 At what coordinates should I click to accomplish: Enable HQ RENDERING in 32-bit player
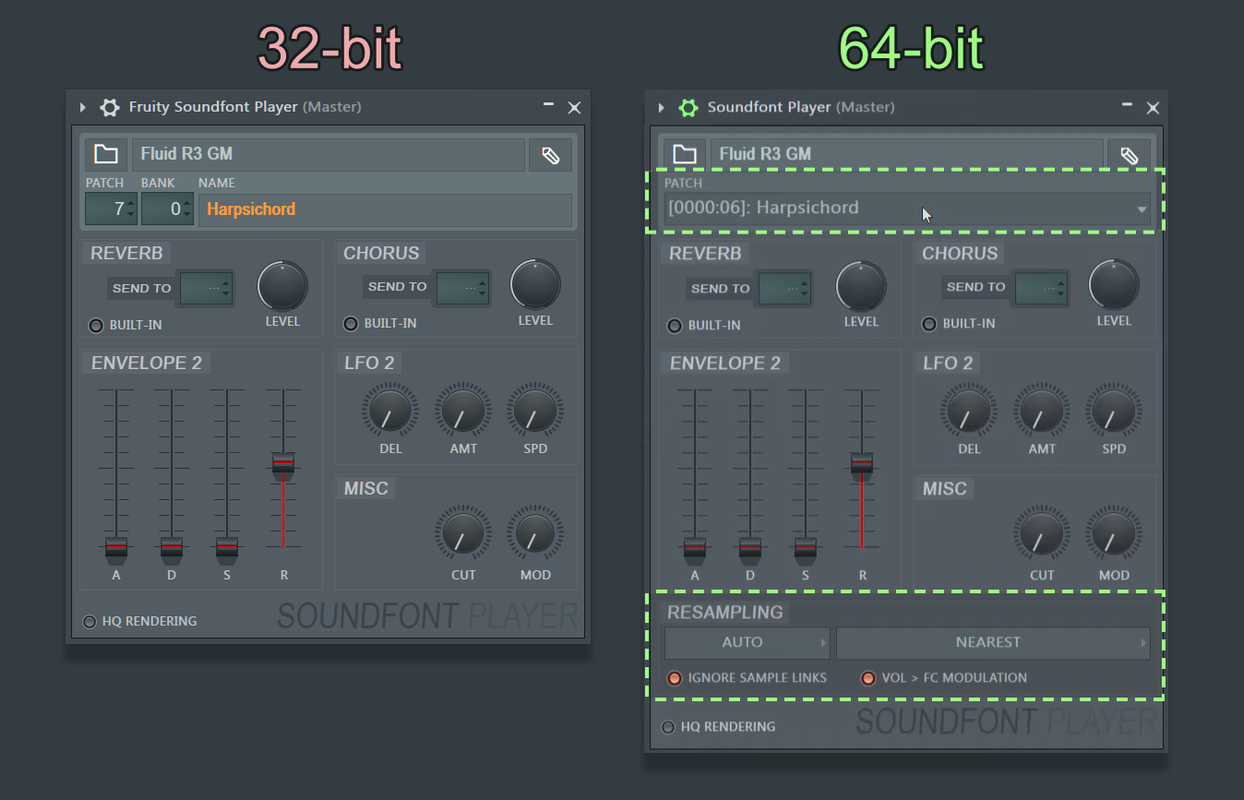90,621
